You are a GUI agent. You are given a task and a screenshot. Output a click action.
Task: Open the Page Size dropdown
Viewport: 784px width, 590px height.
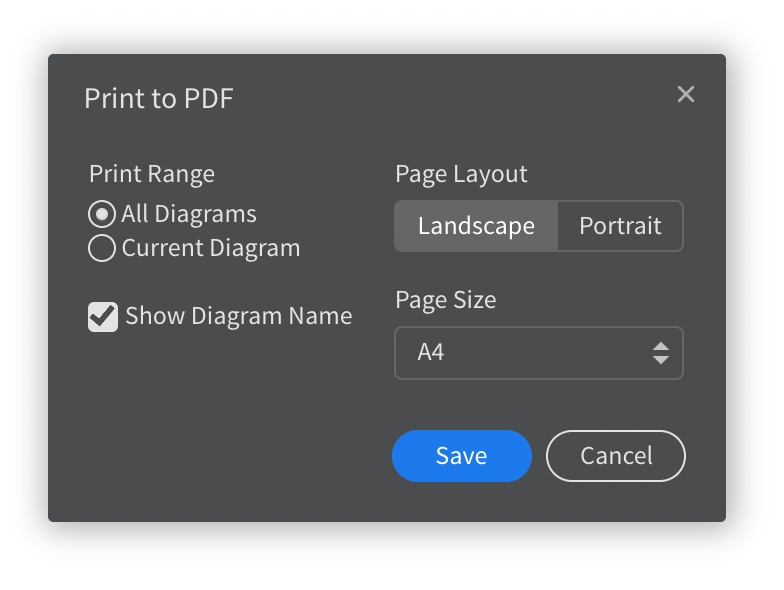click(x=538, y=353)
